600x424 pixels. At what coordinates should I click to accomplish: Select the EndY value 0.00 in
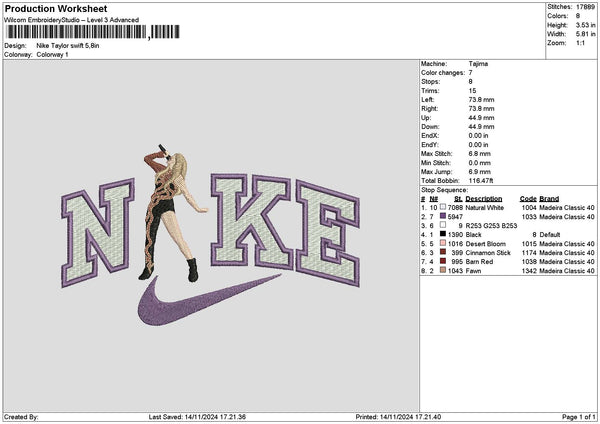tap(478, 145)
